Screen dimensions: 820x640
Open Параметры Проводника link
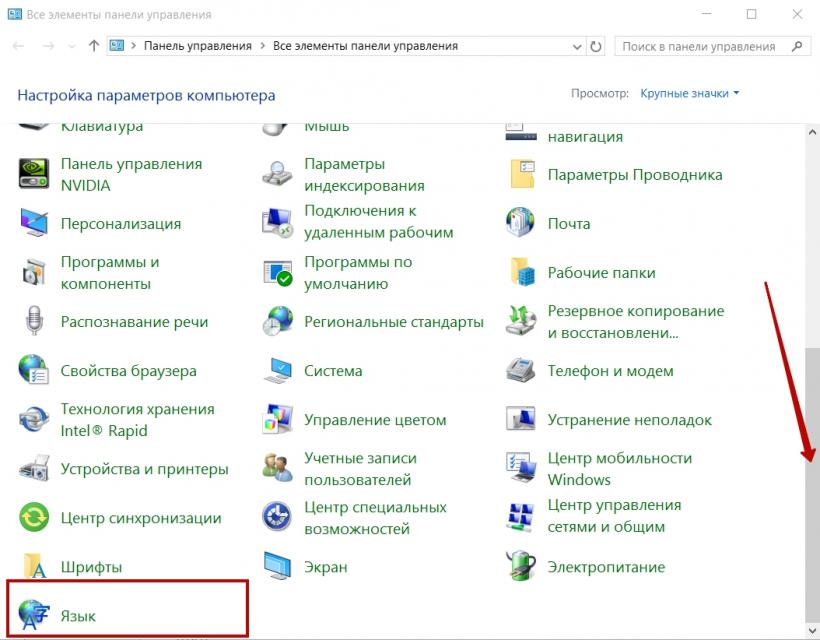[x=634, y=174]
